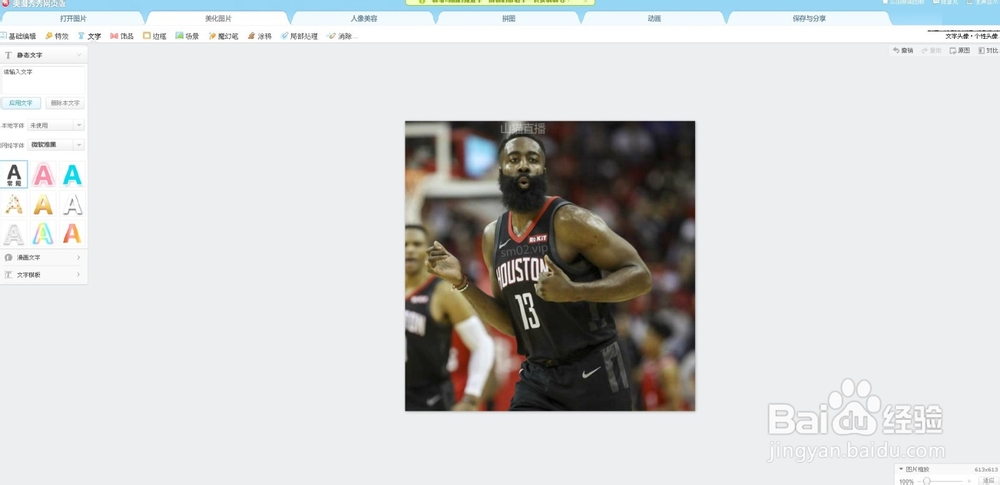Switch to the 打开图片 tab
The height and width of the screenshot is (485, 1000).
(73, 19)
